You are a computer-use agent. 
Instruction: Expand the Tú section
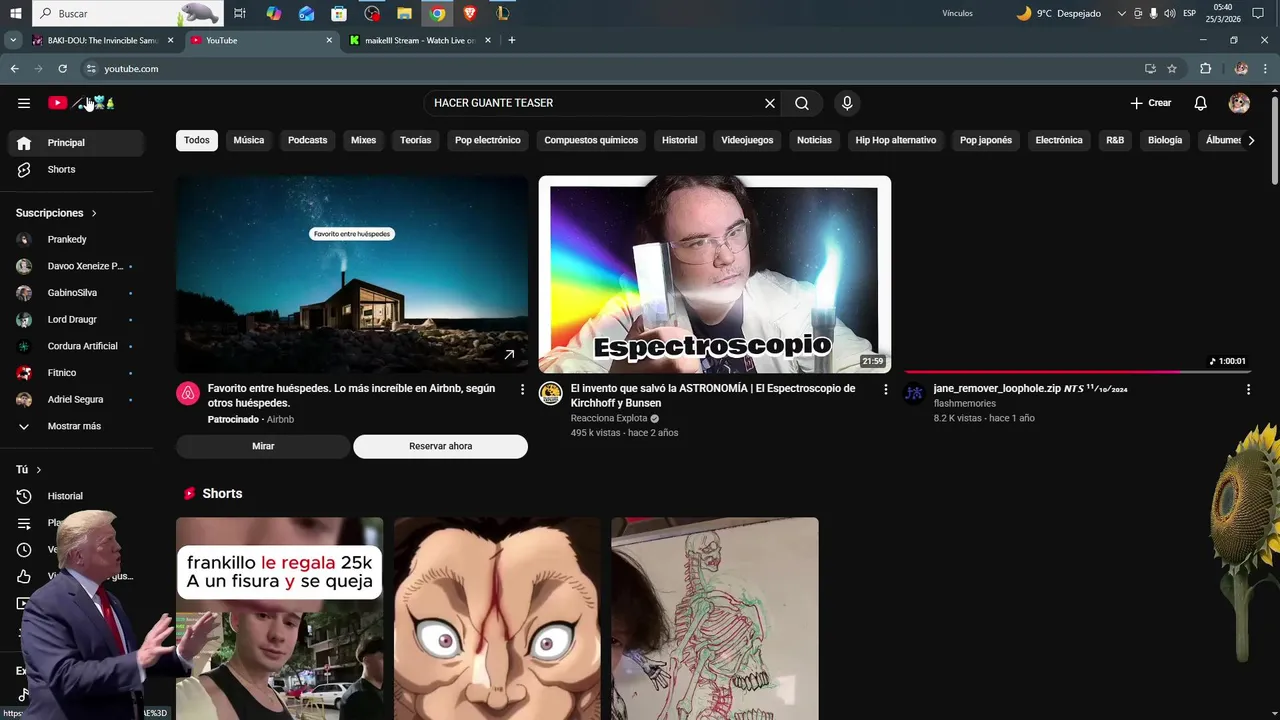[29, 470]
